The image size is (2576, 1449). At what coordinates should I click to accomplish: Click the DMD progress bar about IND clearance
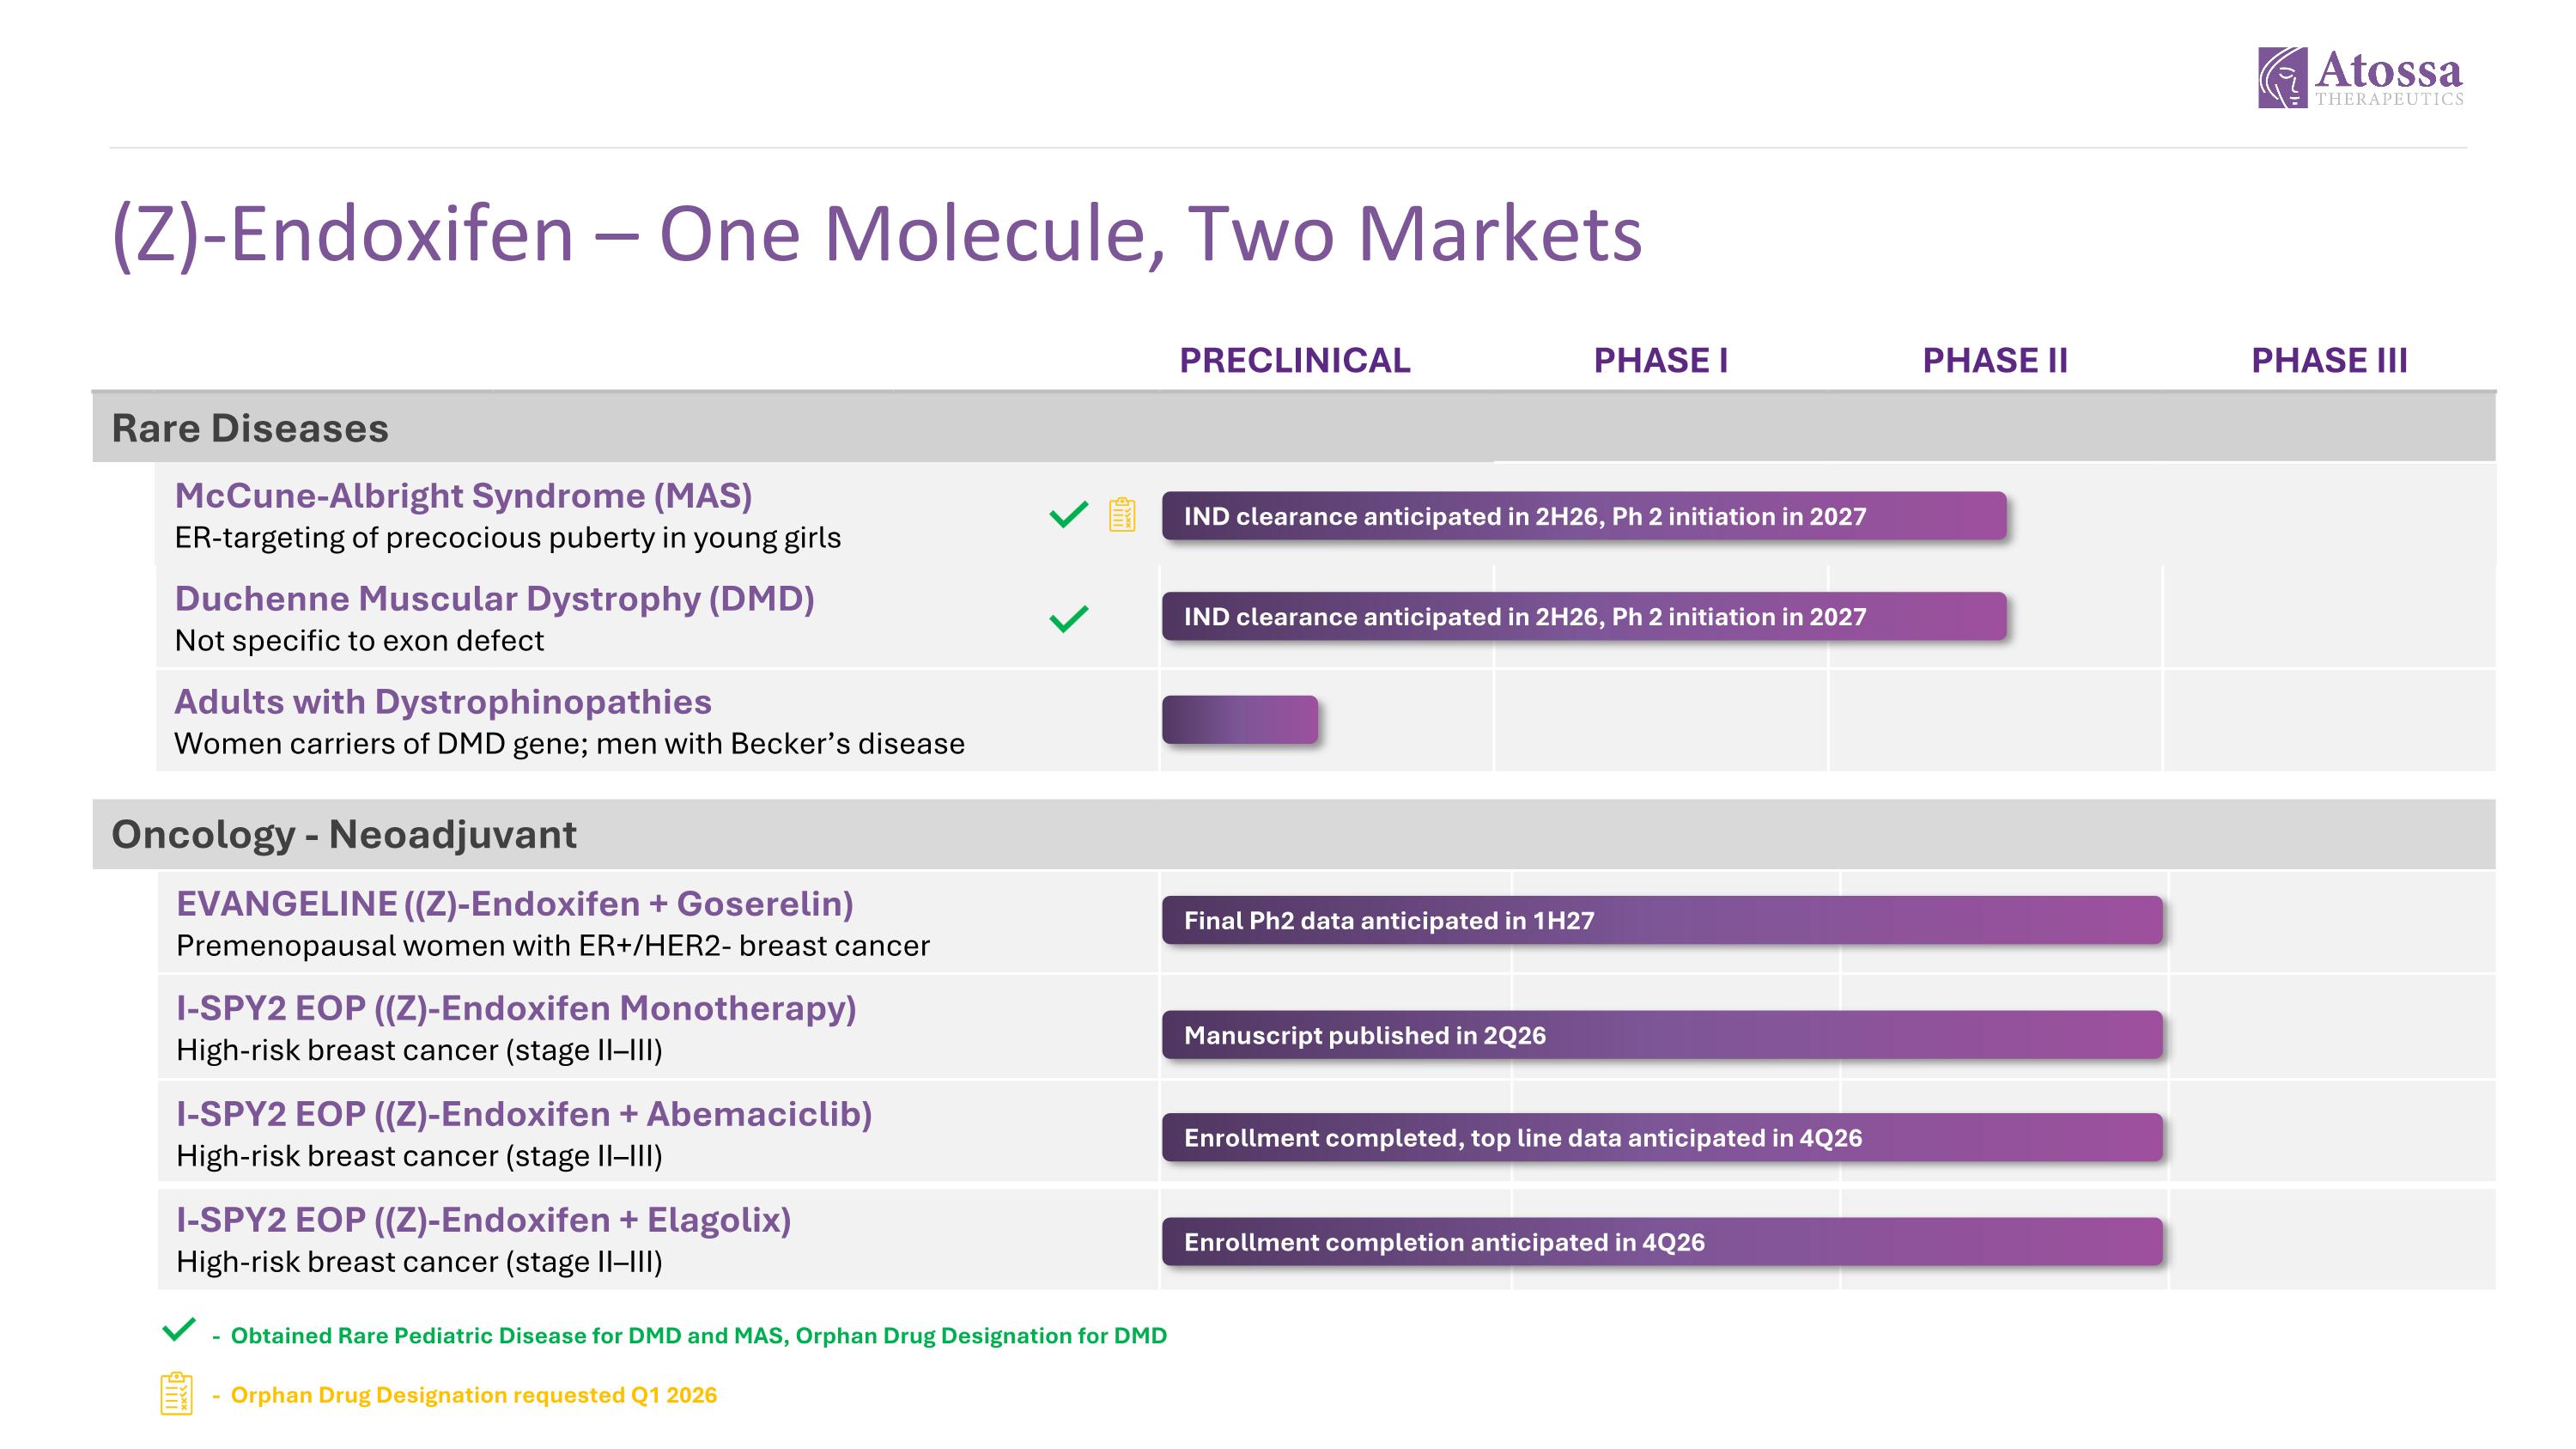1584,616
